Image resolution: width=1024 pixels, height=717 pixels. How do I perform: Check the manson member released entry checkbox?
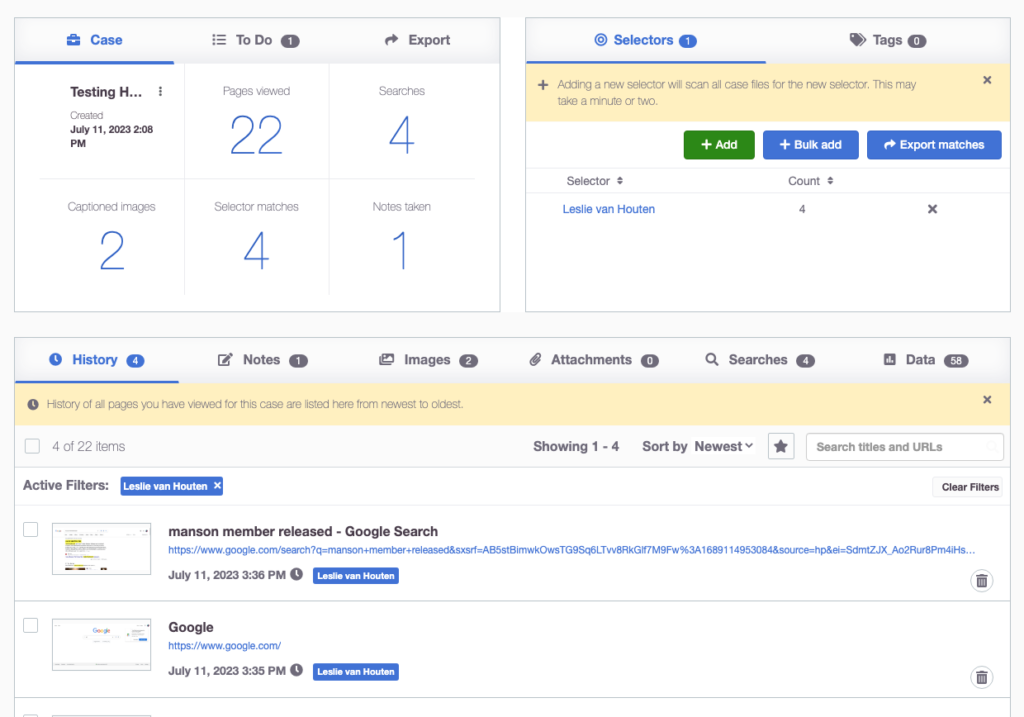[31, 529]
